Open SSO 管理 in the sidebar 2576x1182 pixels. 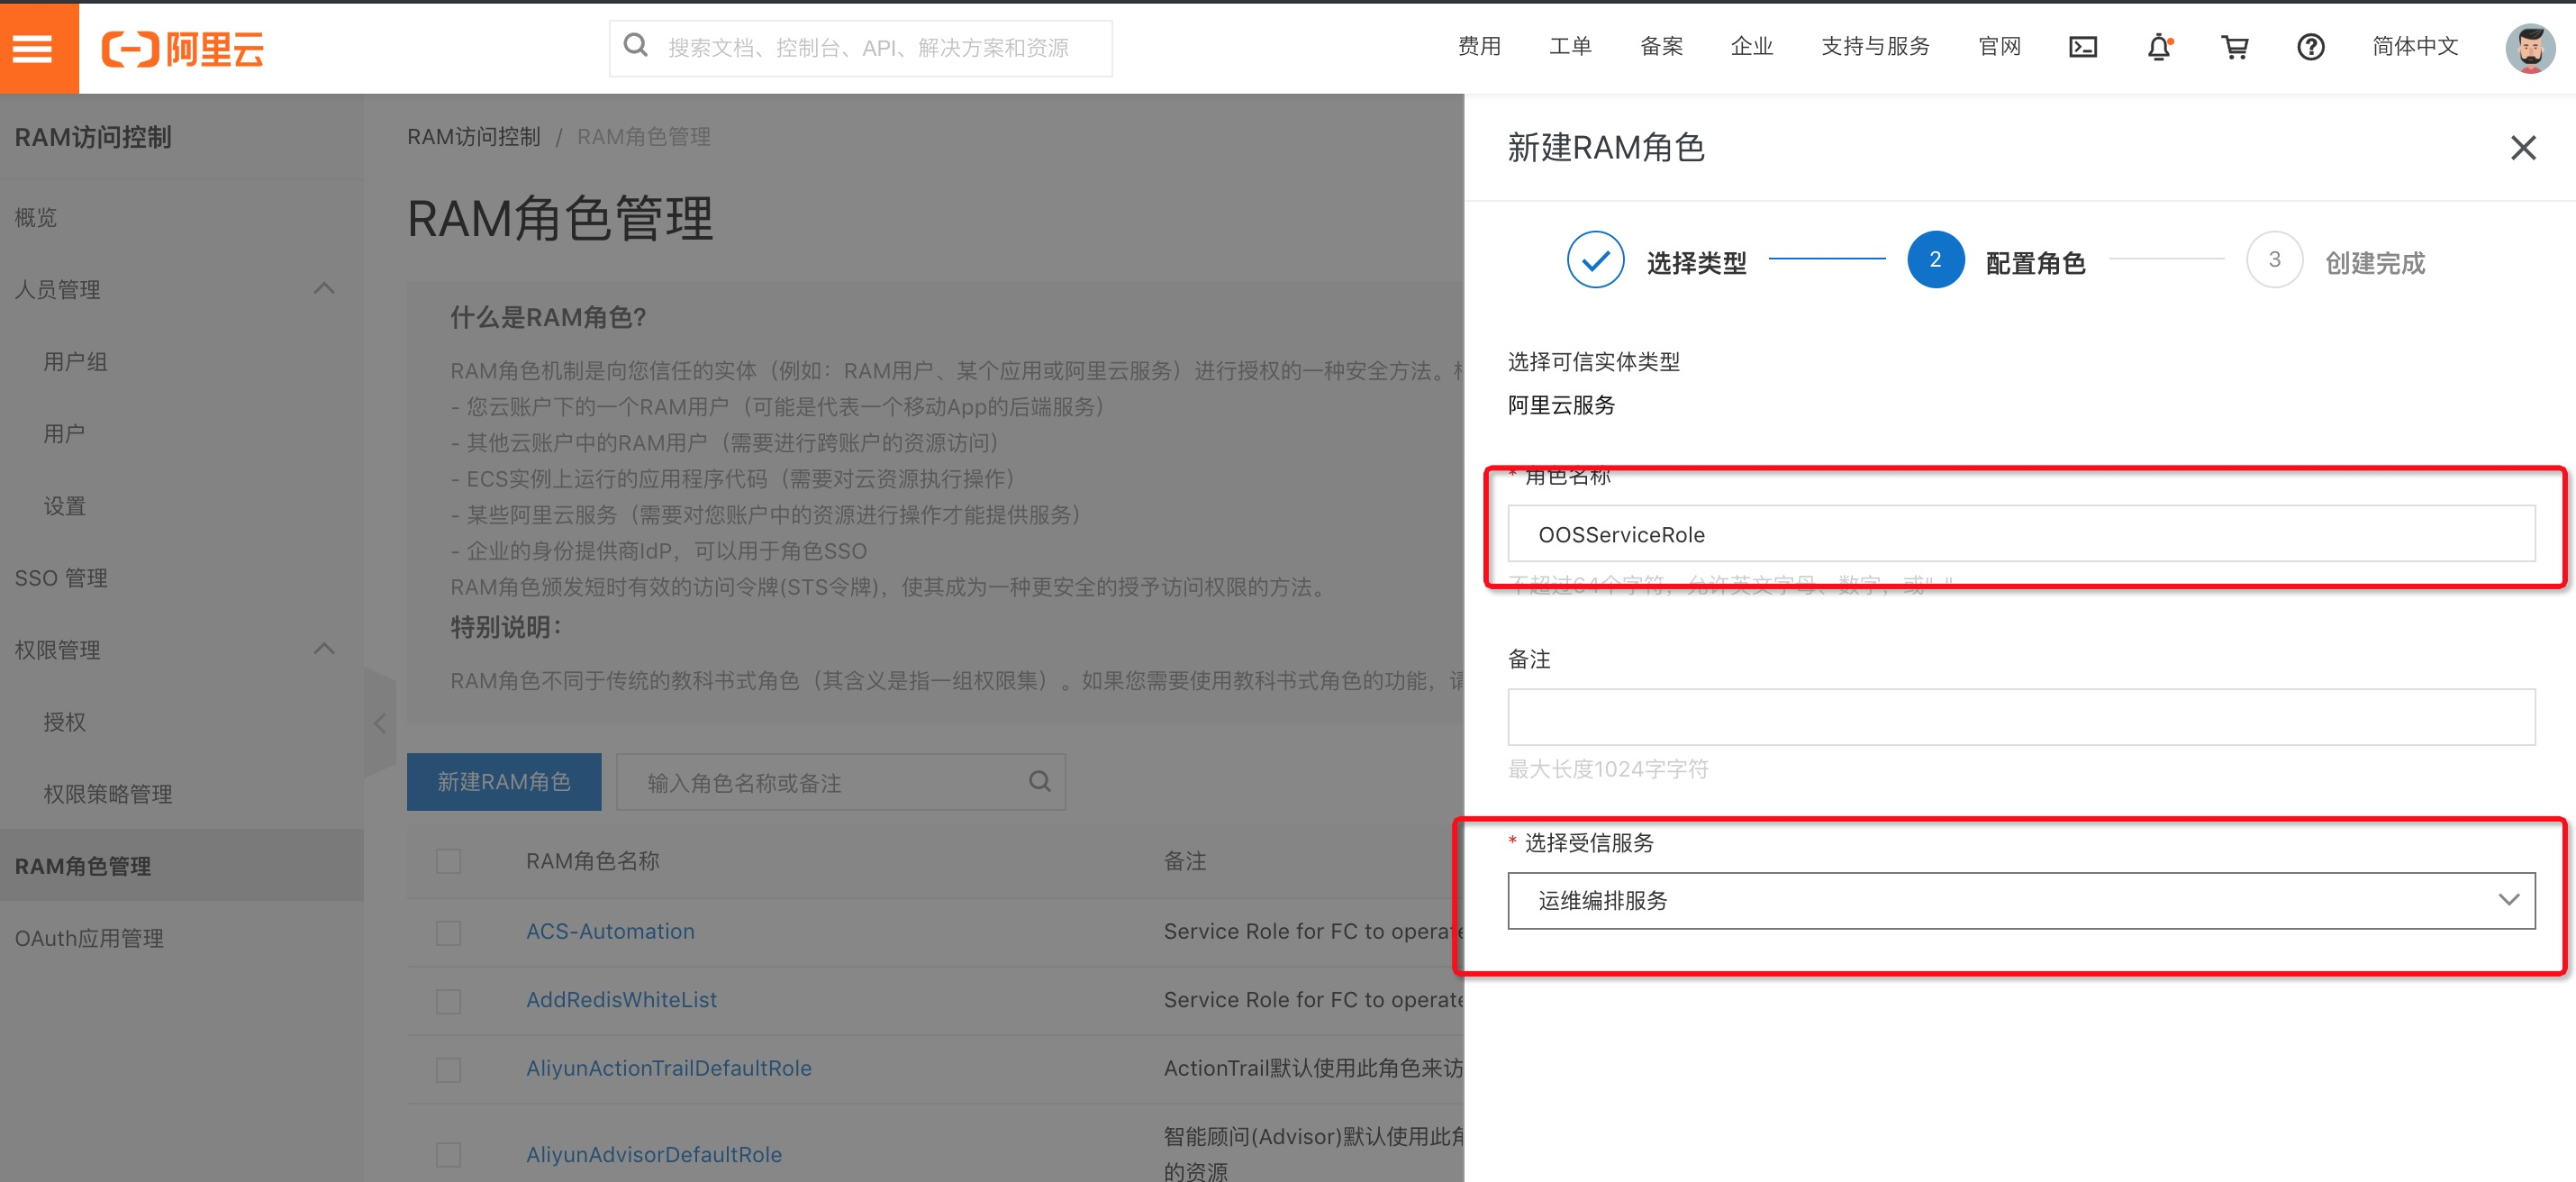click(x=61, y=577)
